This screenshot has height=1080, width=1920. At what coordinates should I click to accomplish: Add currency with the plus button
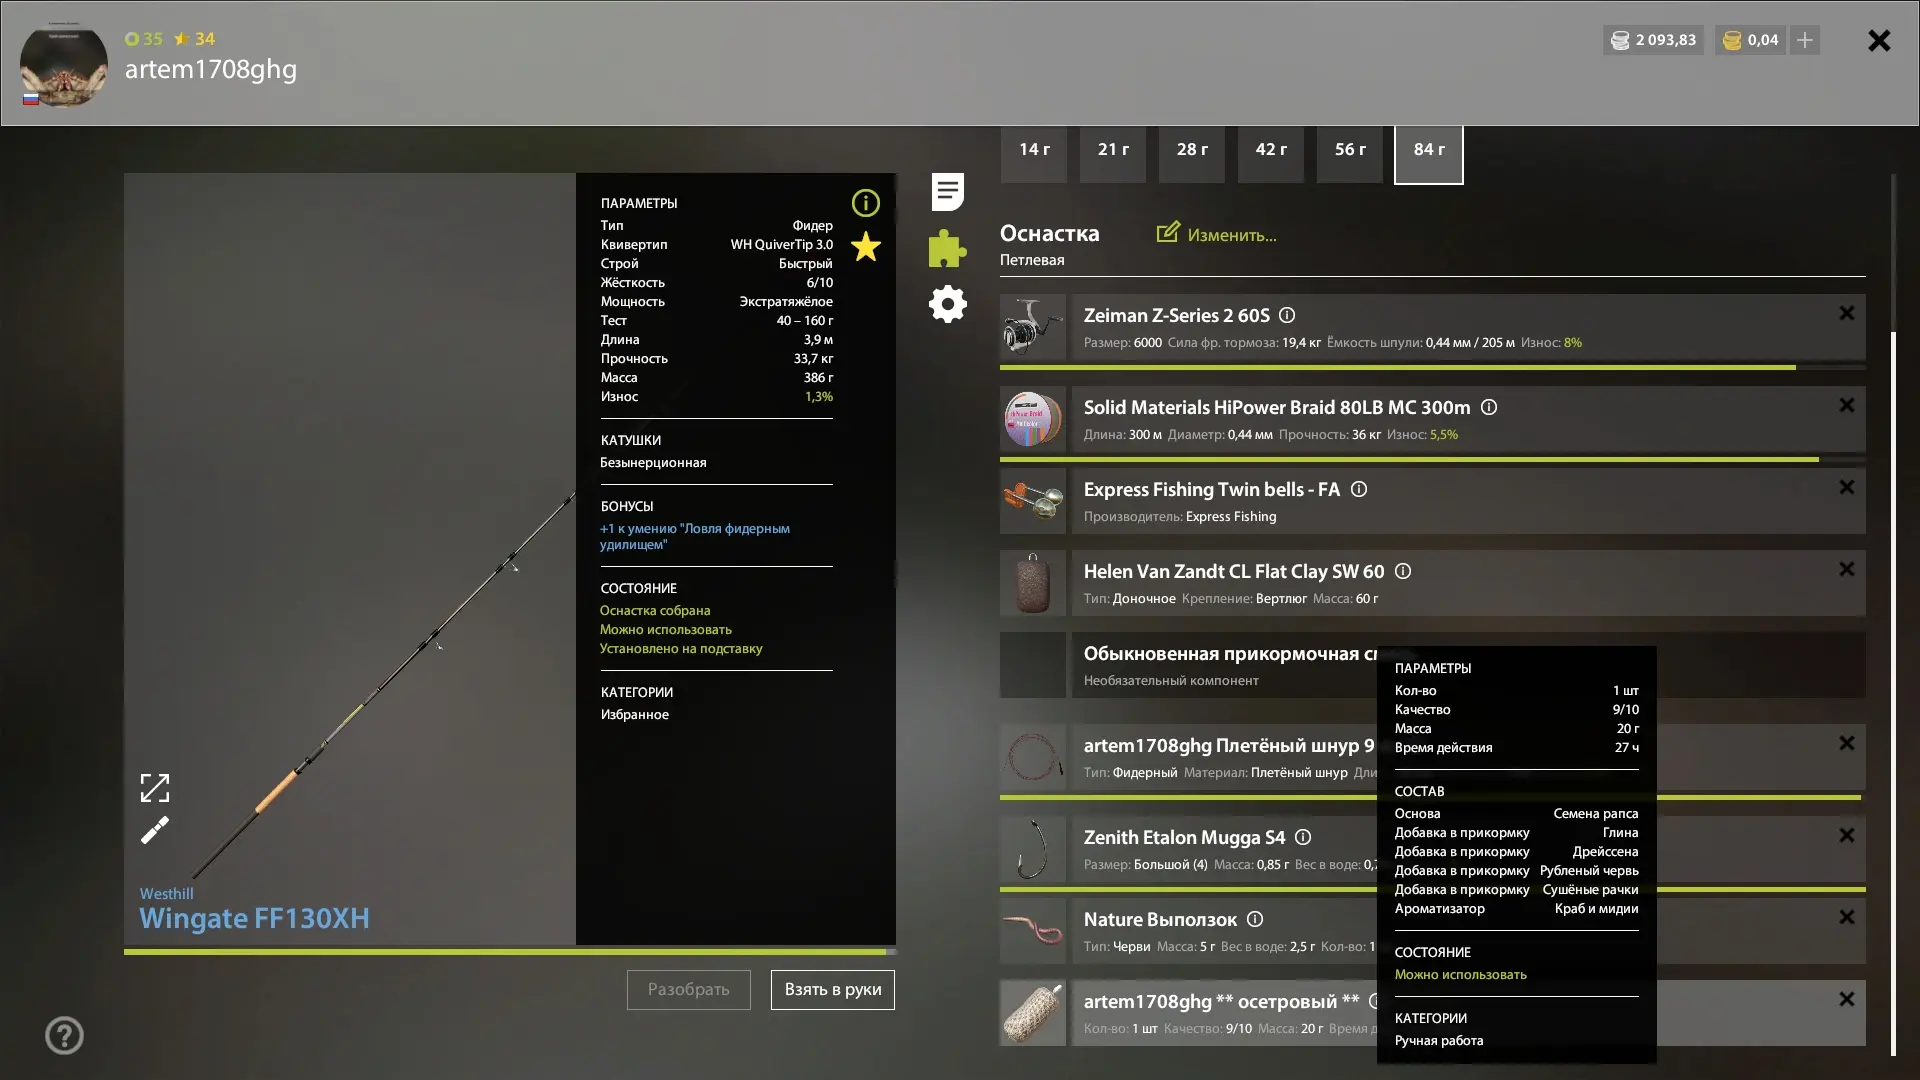(x=1805, y=40)
